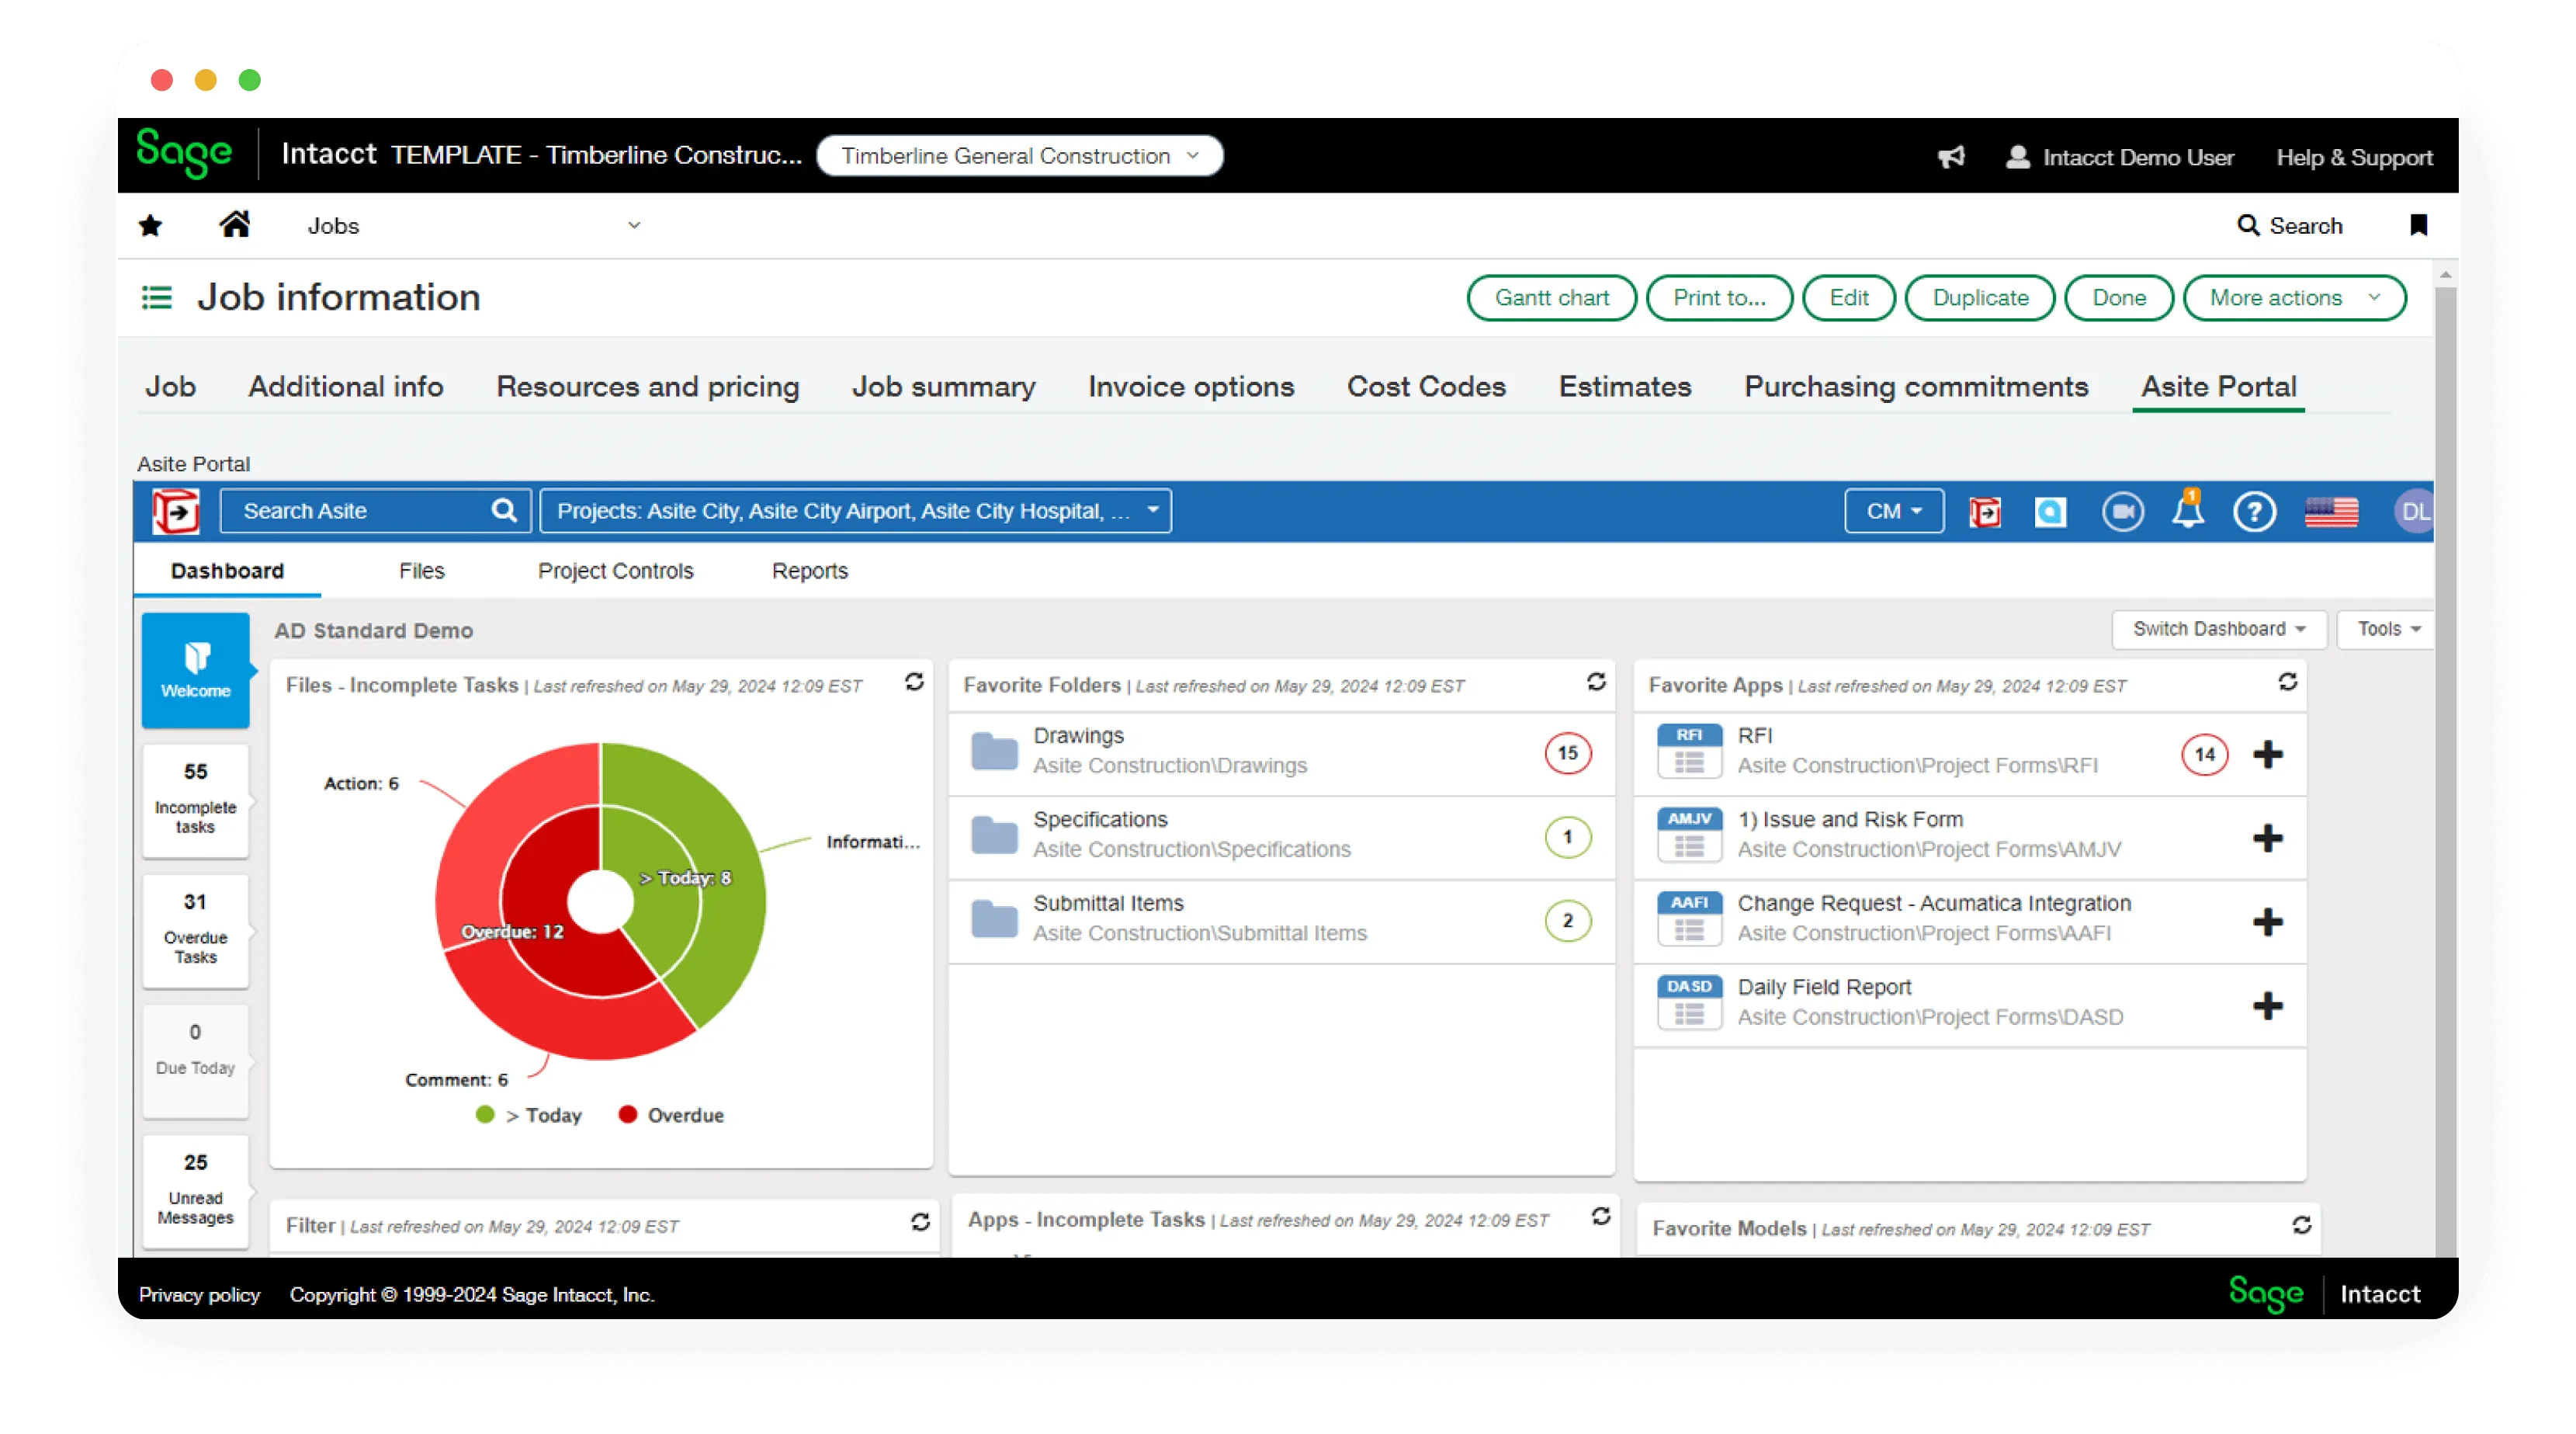The width and height of the screenshot is (2576, 1434).
Task: Click the Asite help question mark icon
Action: (2254, 512)
